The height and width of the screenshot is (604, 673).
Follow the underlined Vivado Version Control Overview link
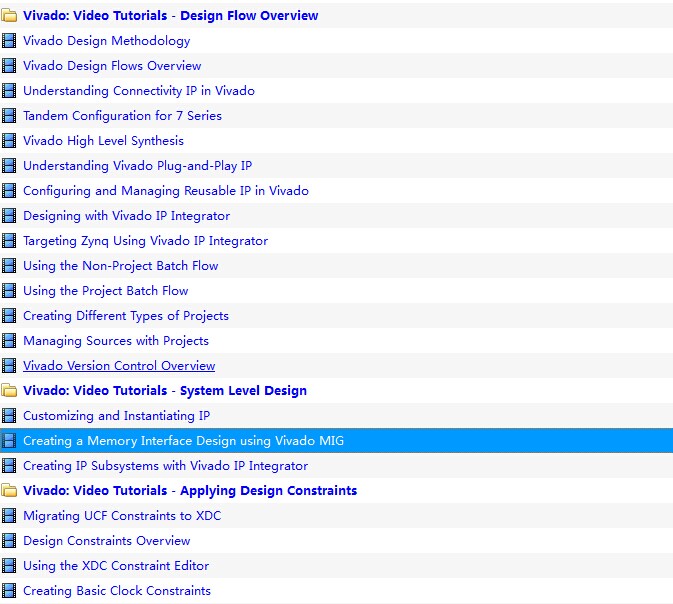tap(119, 366)
